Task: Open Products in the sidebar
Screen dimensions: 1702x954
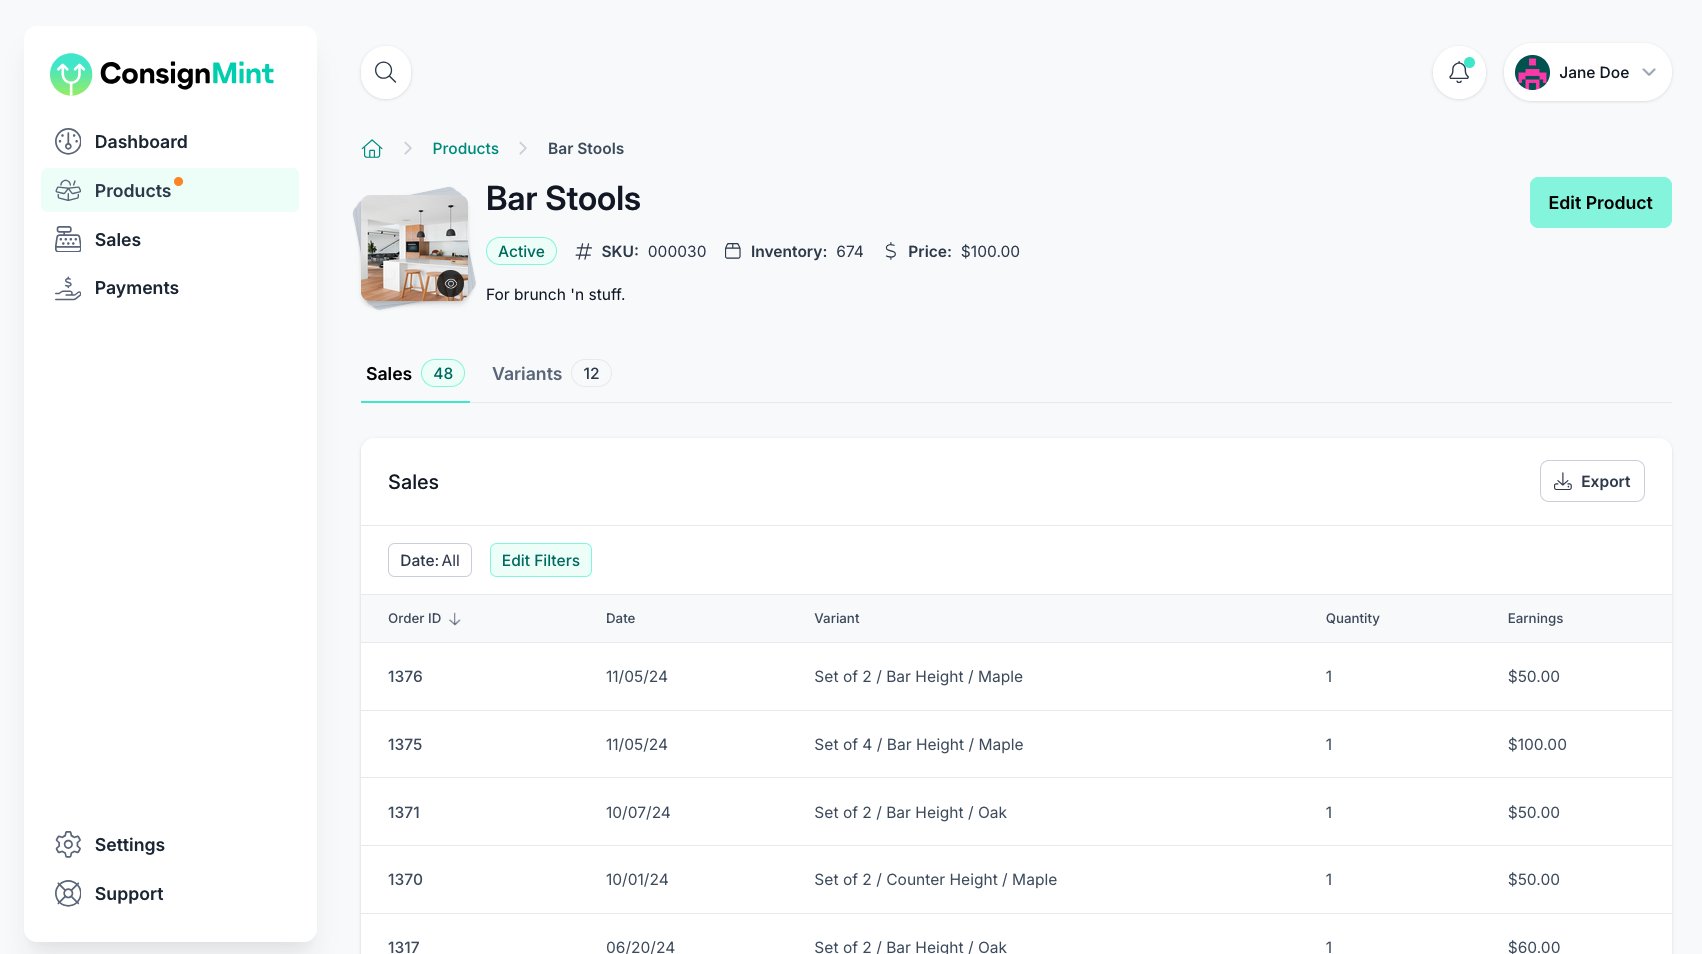Action: 170,190
